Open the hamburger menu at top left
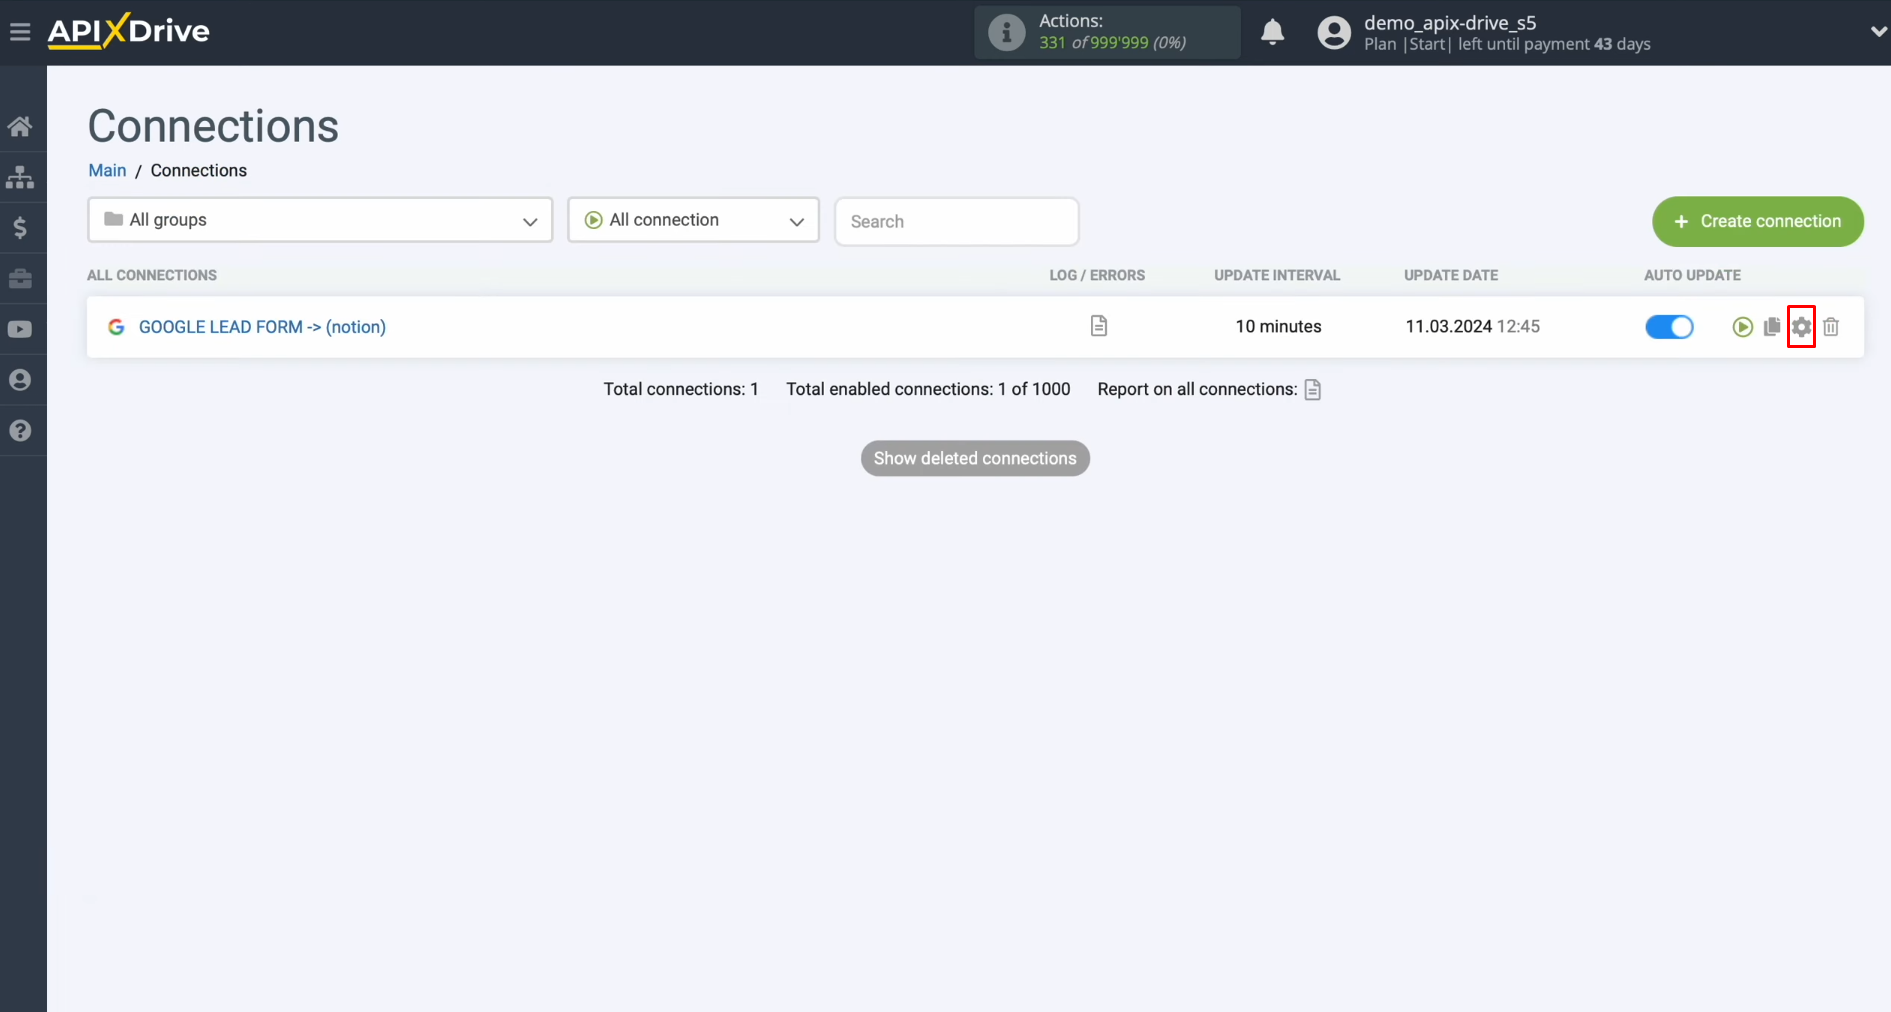The height and width of the screenshot is (1012, 1891). [x=20, y=31]
